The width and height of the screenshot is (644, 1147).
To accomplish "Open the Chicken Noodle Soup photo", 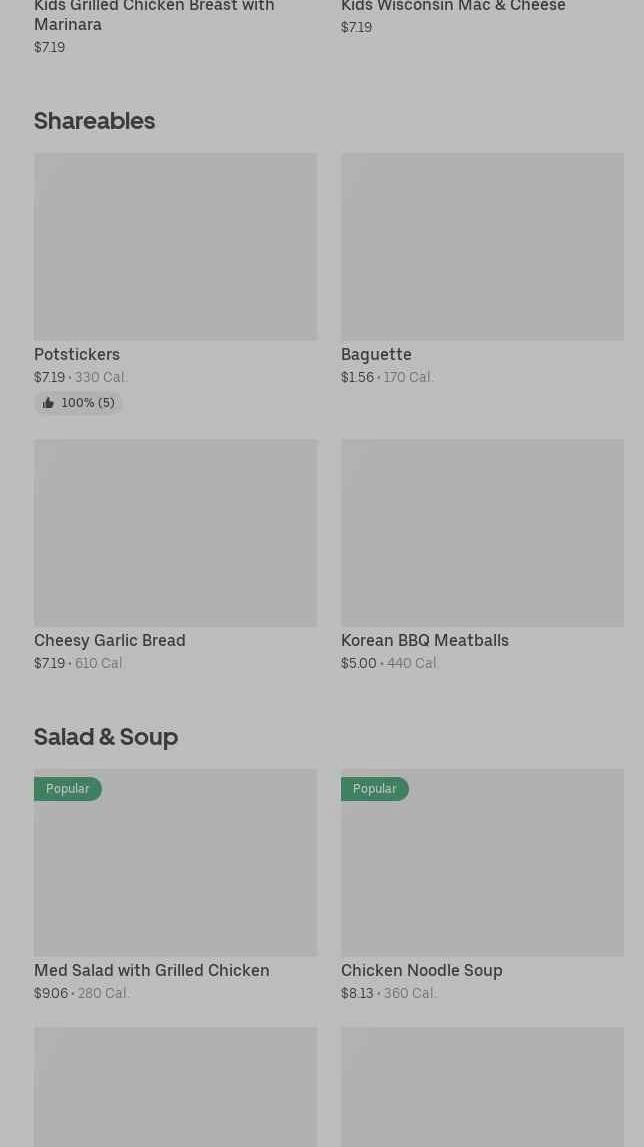I will pos(482,862).
